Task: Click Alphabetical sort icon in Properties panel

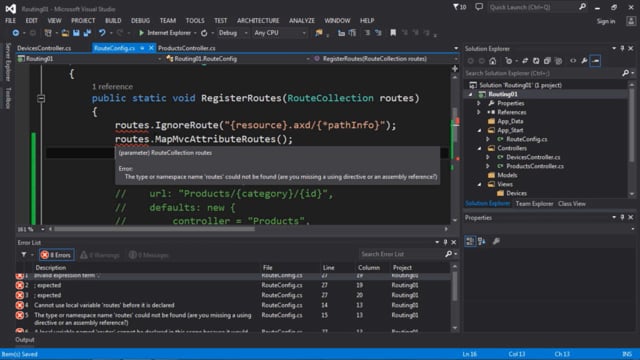Action: click(482, 241)
